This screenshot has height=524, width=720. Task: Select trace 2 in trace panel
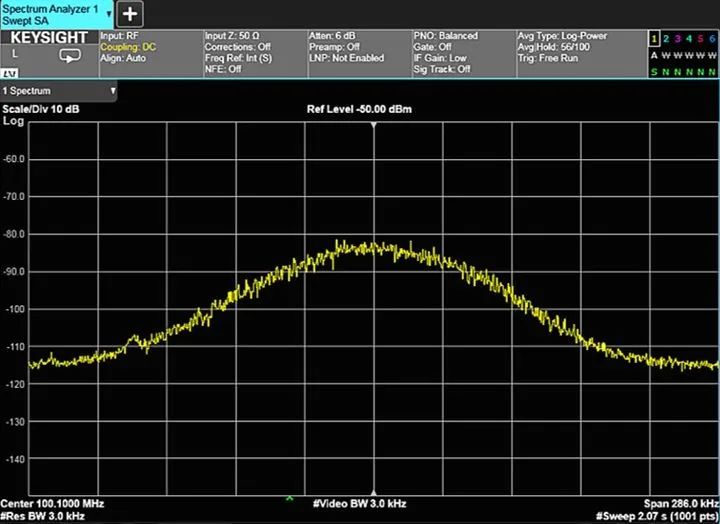(x=665, y=38)
